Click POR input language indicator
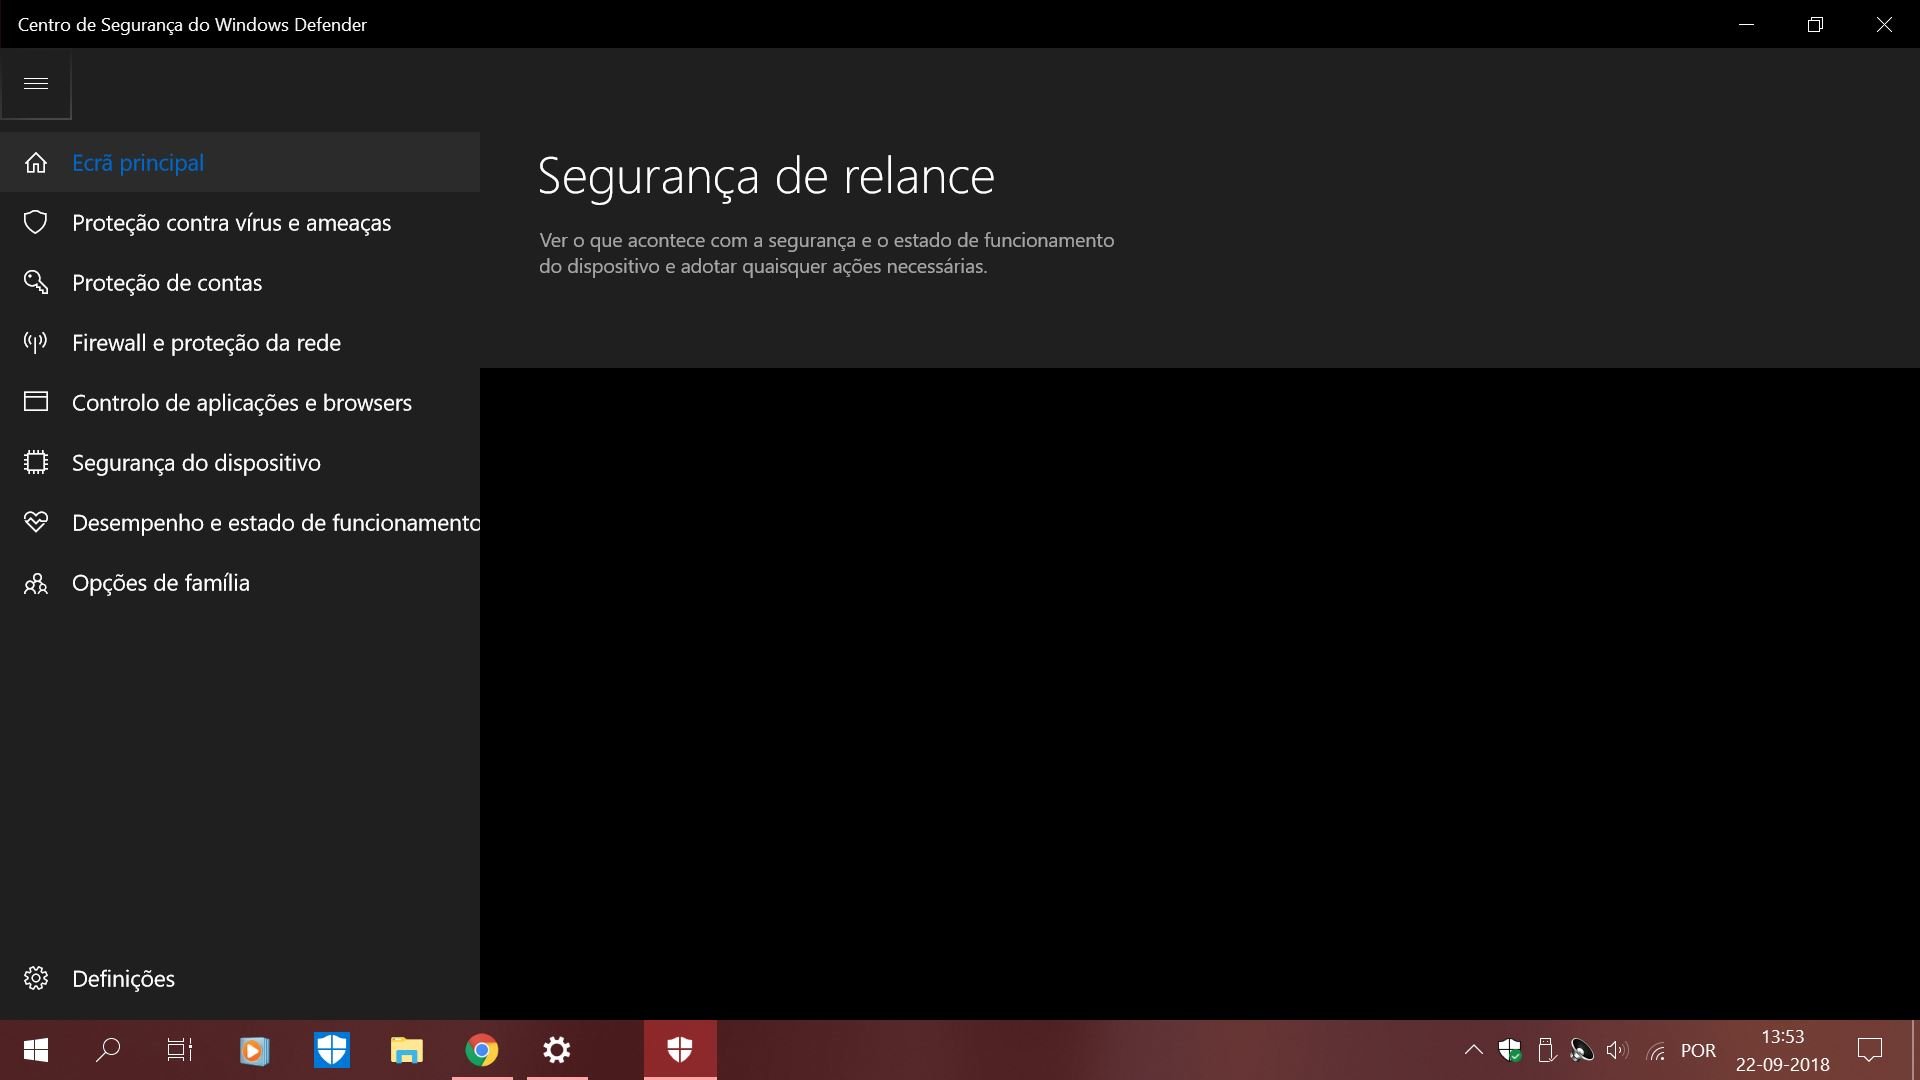 (x=1698, y=1050)
